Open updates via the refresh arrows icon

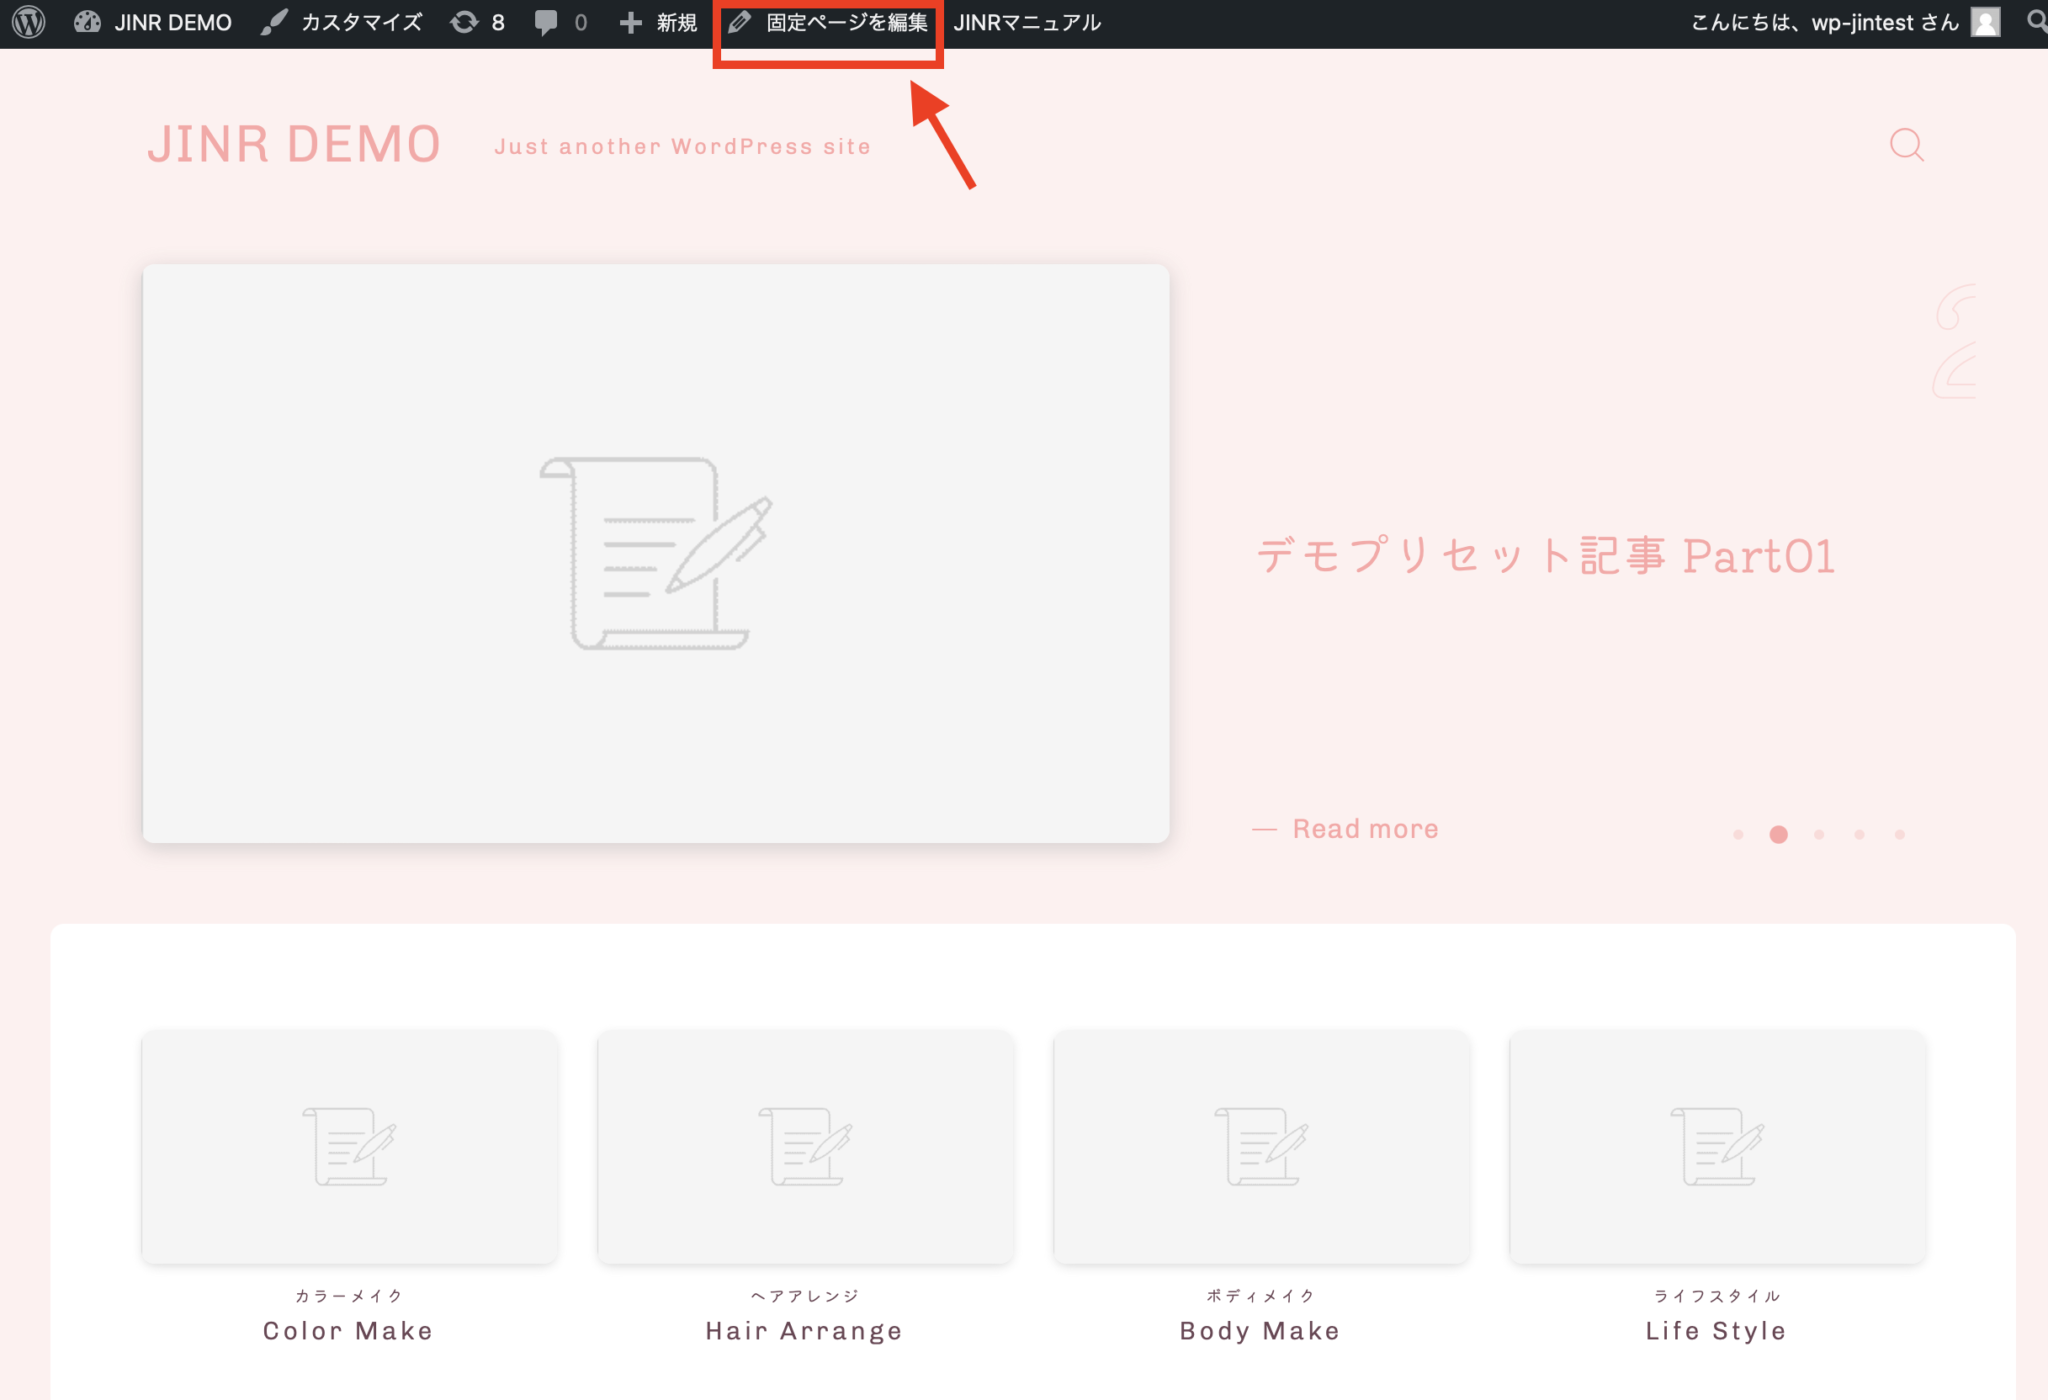tap(465, 22)
